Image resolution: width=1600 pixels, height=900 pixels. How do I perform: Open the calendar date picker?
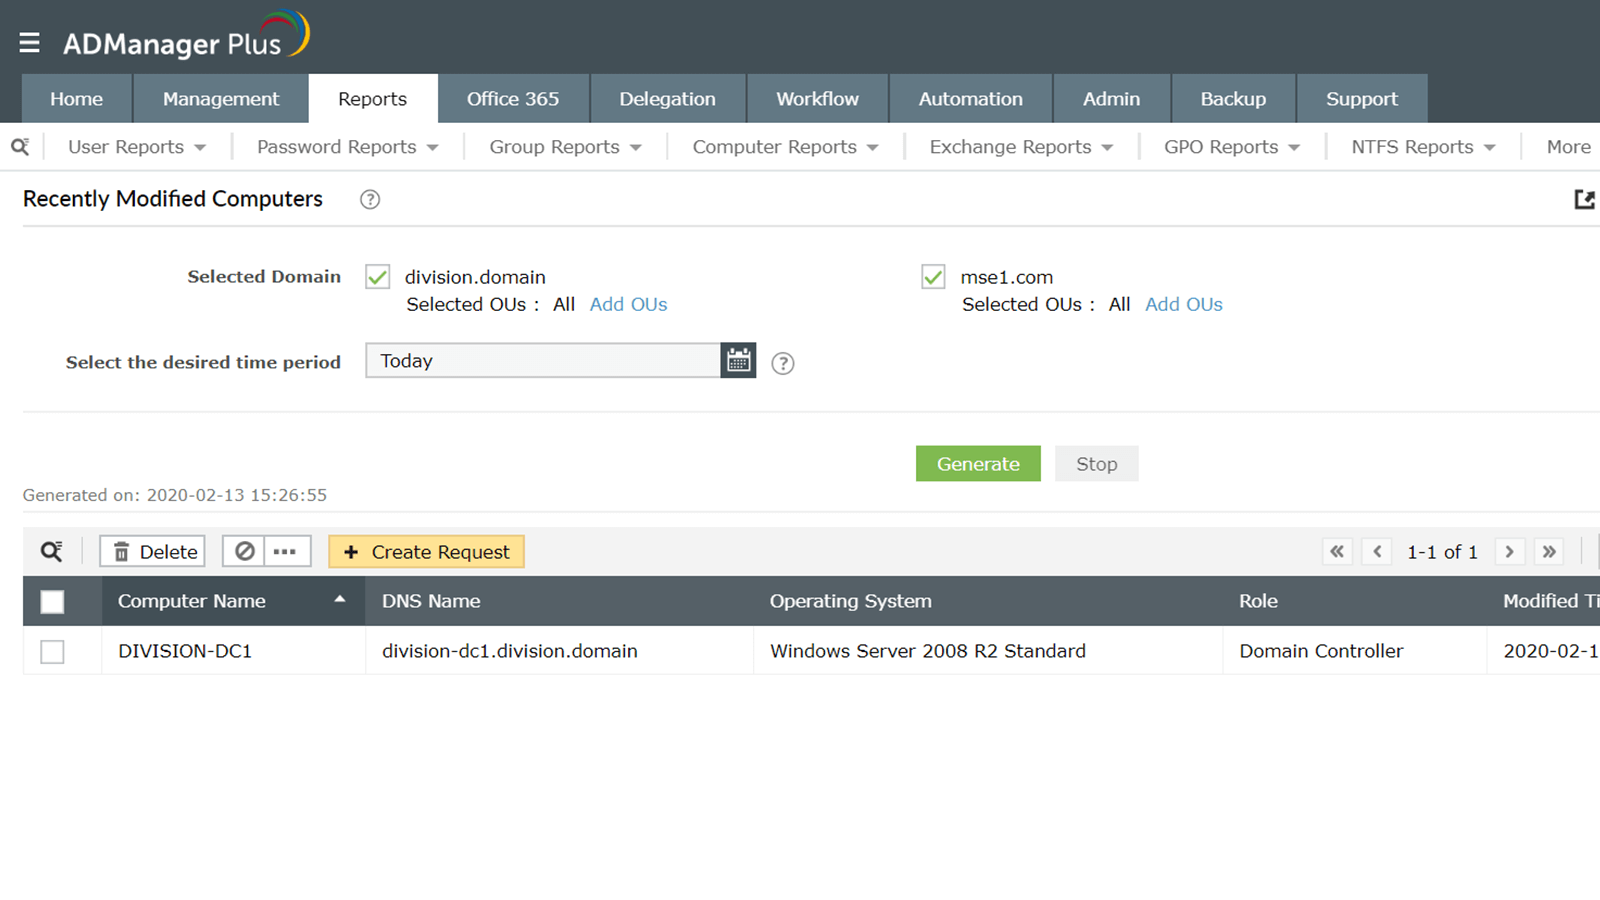point(738,361)
